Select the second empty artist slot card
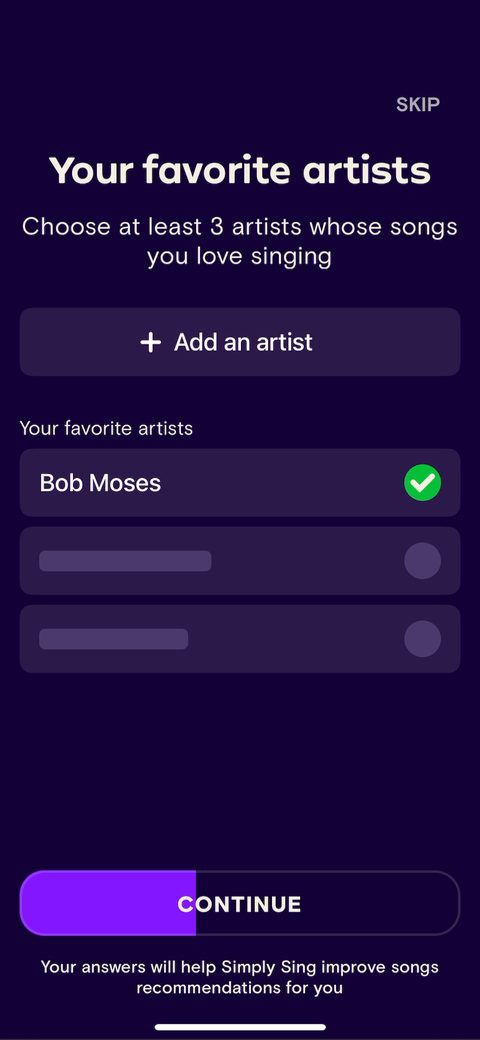Image resolution: width=480 pixels, height=1040 pixels. point(240,560)
